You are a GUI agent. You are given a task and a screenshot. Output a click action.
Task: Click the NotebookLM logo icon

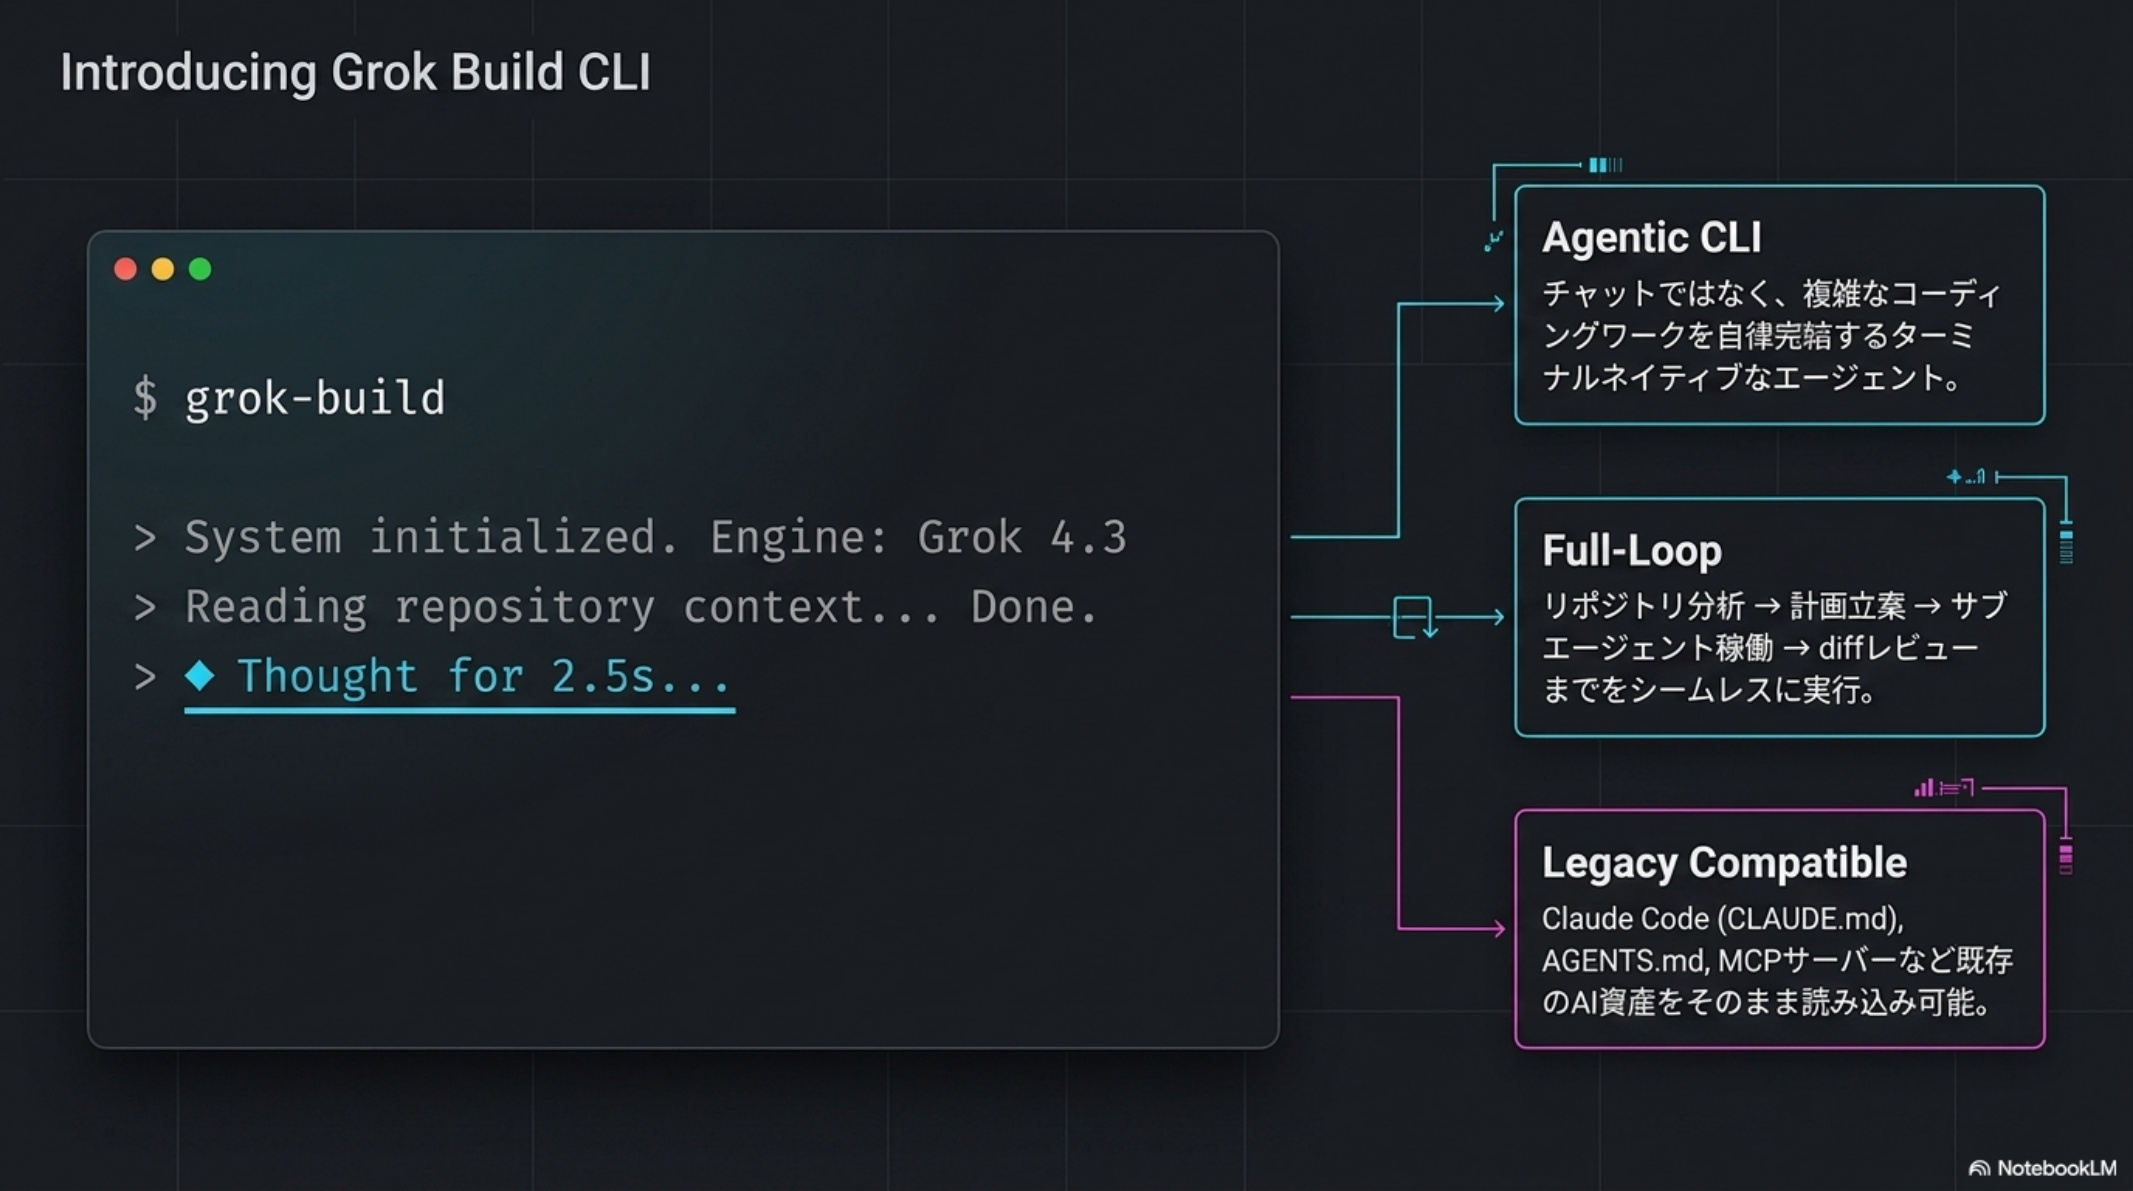coord(1979,1168)
